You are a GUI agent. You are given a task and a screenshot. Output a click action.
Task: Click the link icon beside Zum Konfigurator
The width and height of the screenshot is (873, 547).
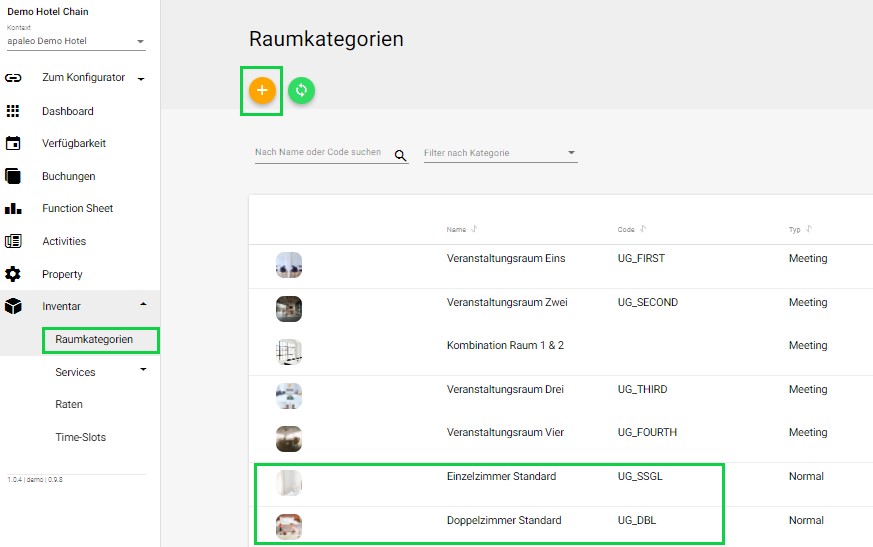(13, 78)
